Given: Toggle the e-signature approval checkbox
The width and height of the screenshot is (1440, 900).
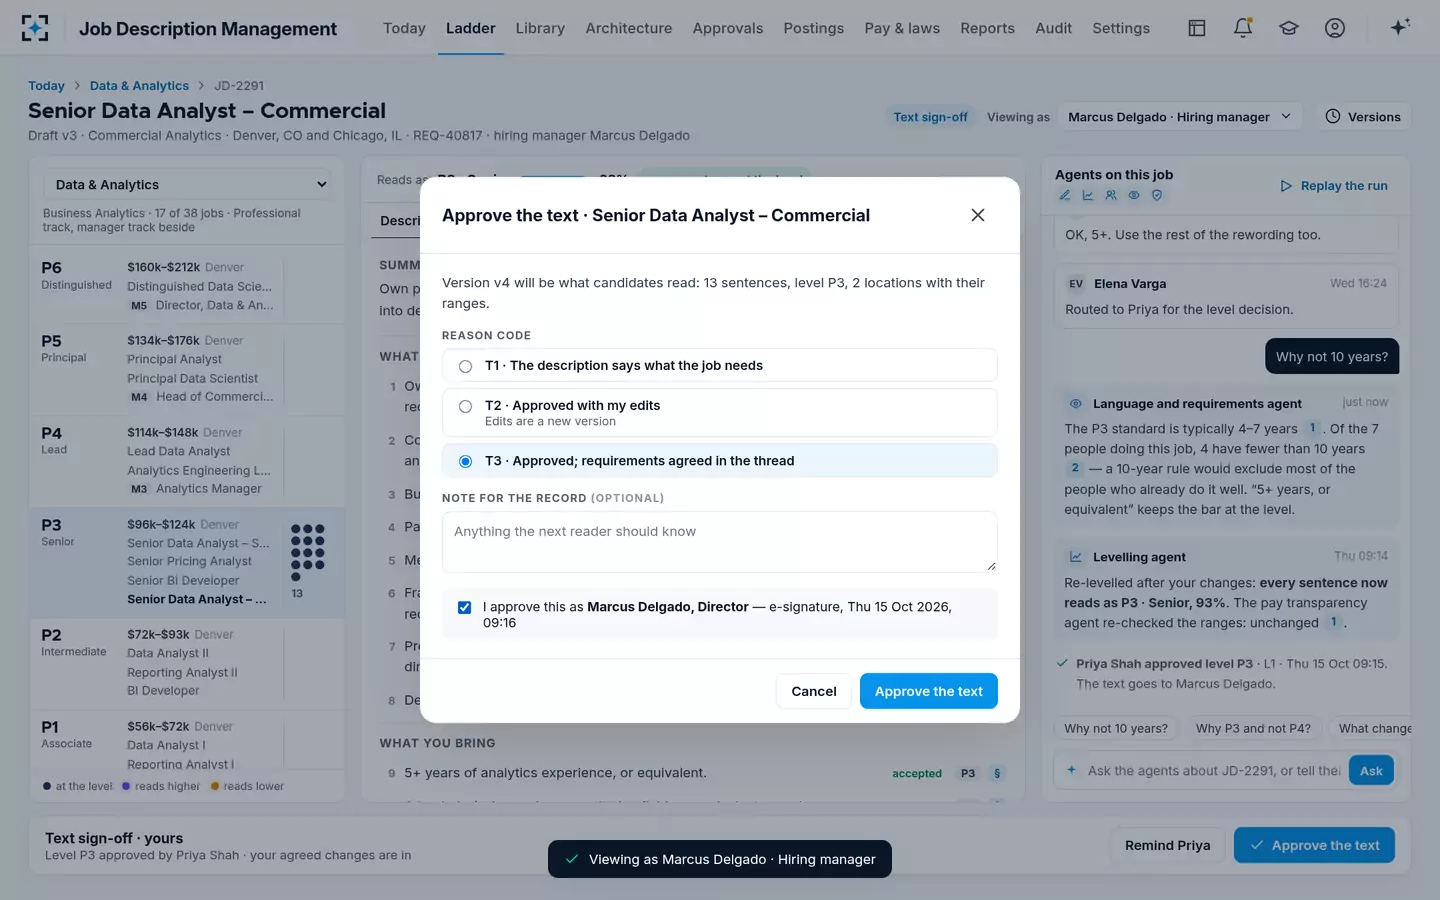Looking at the screenshot, I should click(x=465, y=607).
